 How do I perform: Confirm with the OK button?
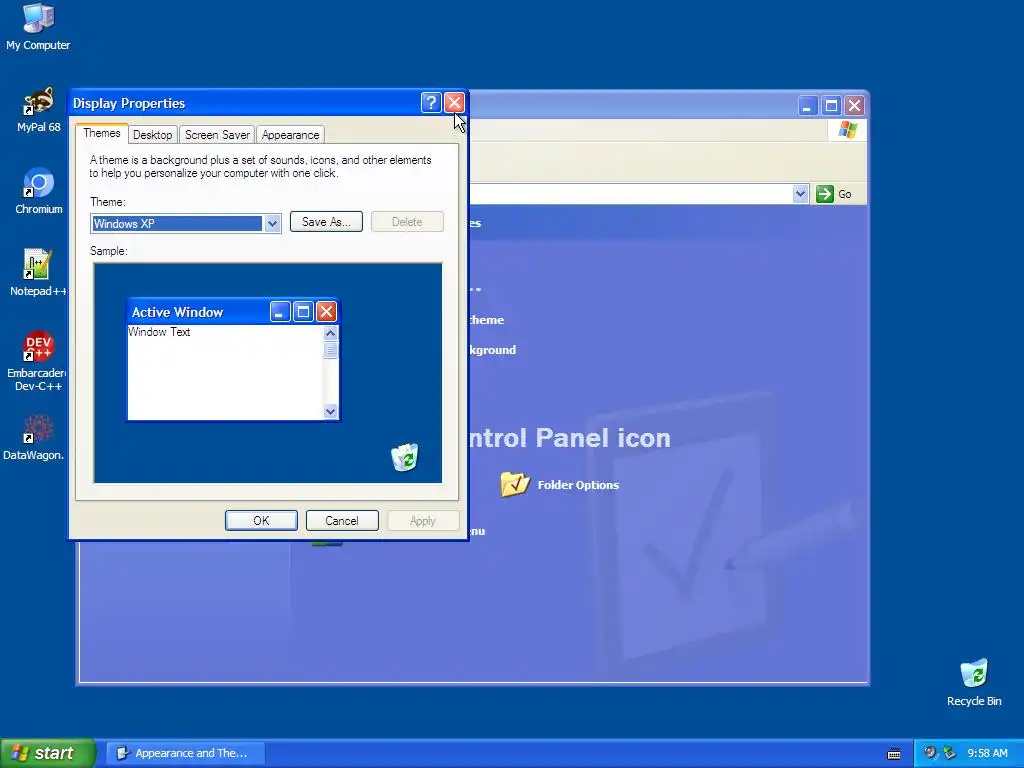point(261,520)
